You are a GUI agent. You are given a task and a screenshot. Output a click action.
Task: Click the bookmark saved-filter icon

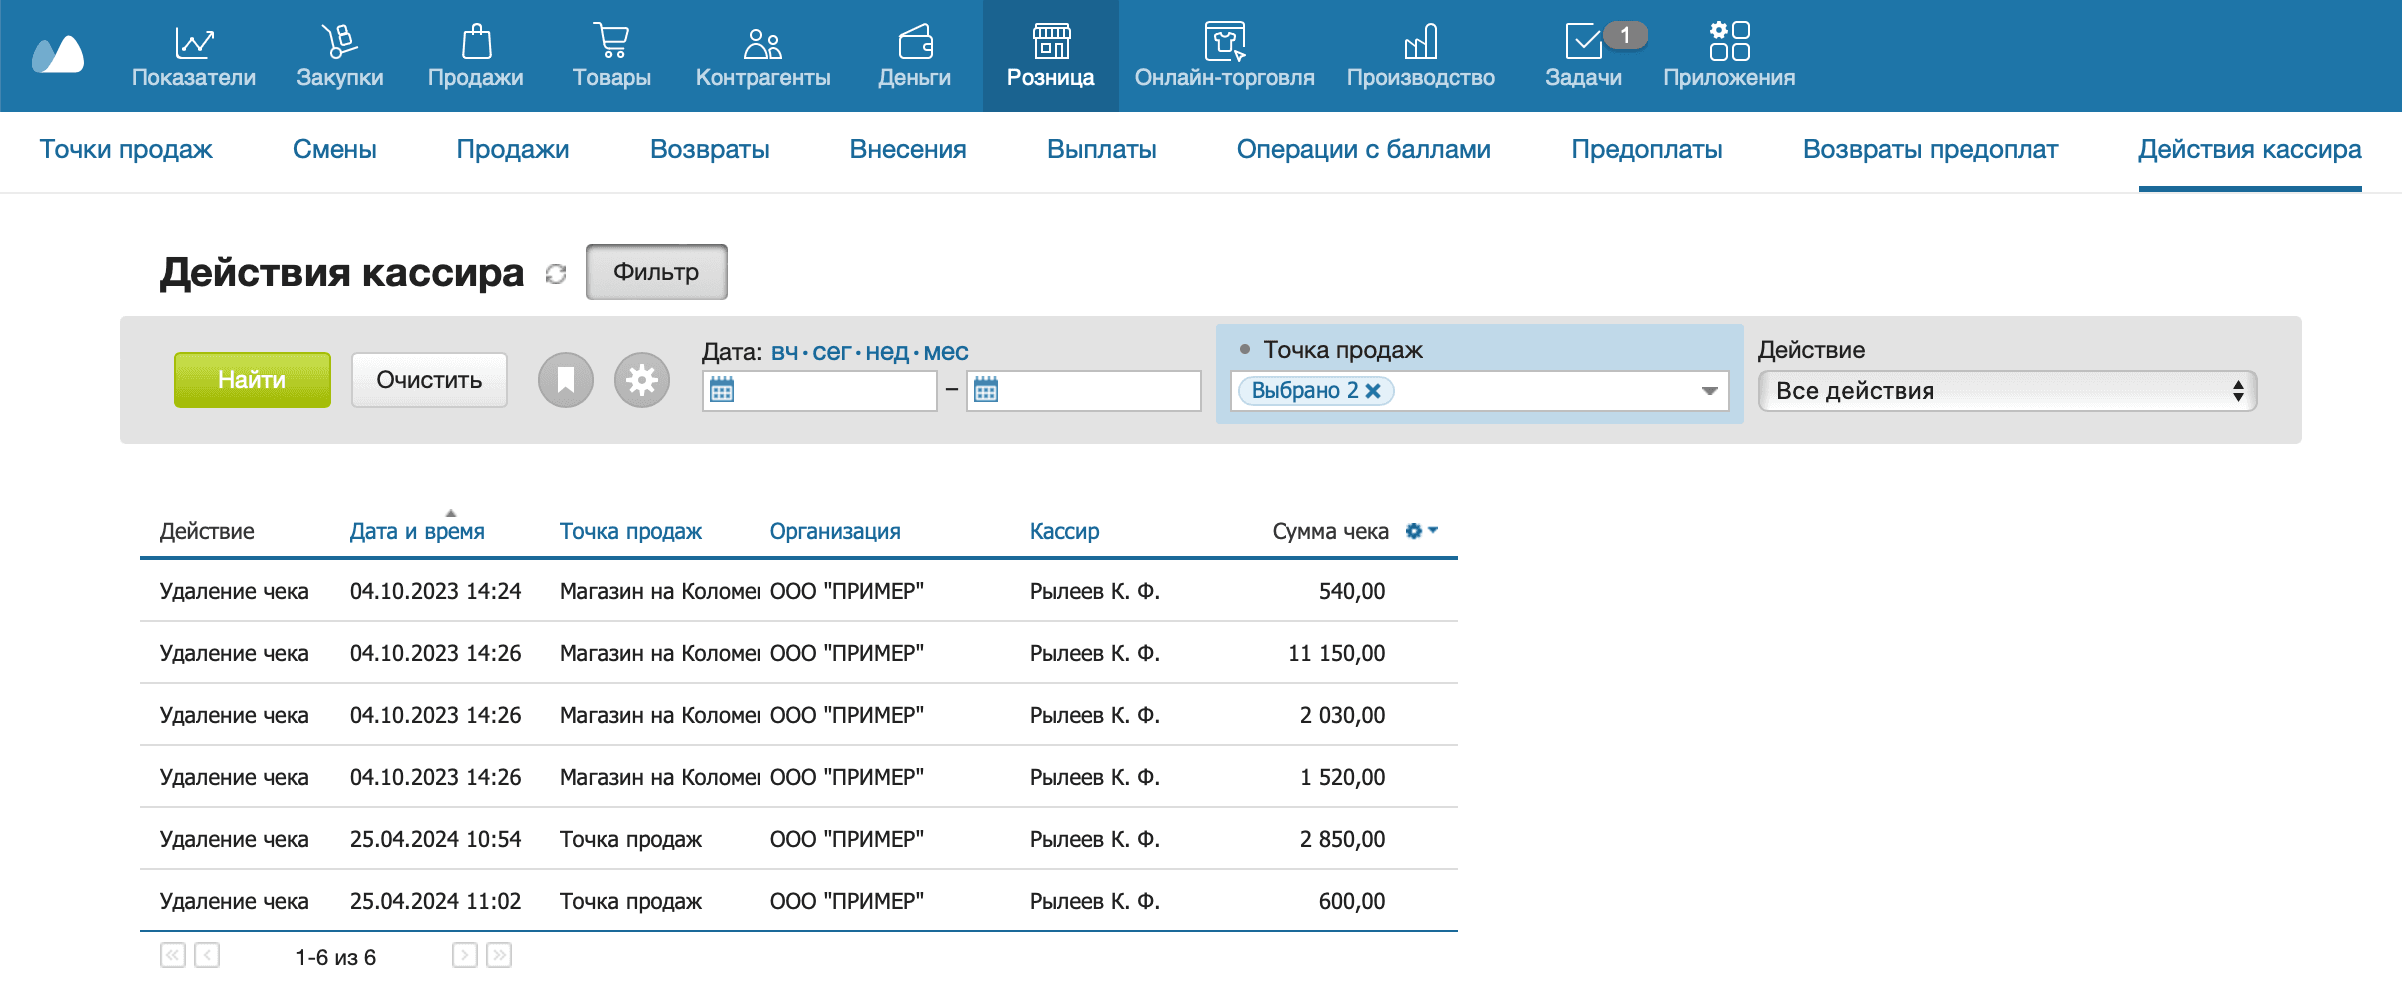pos(565,380)
